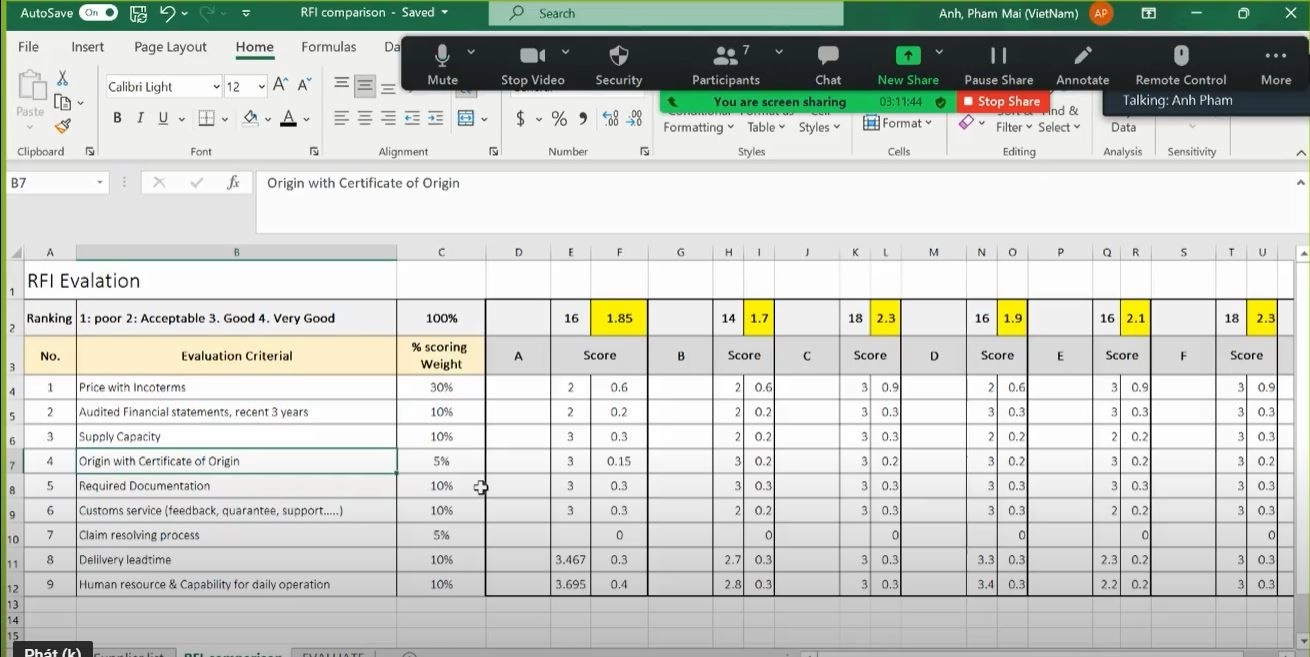Toggle the AutoSave switch
This screenshot has width=1310, height=657.
tap(98, 13)
